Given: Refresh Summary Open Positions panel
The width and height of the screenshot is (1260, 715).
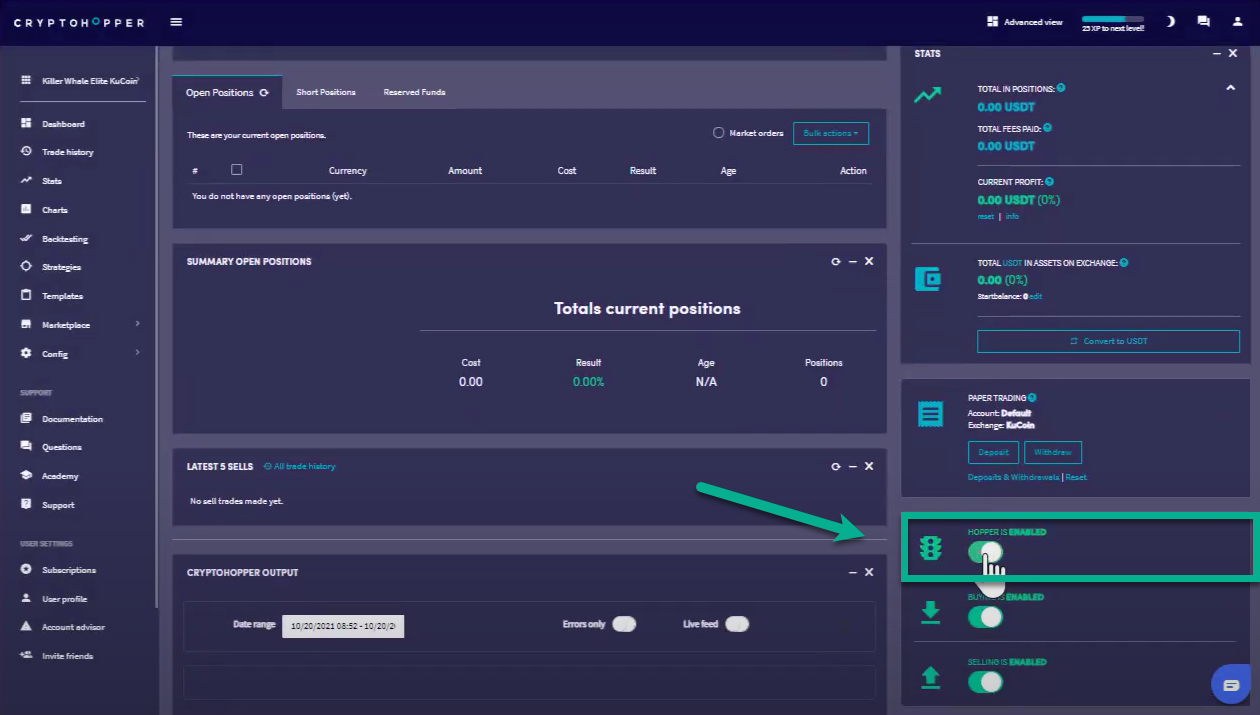Looking at the screenshot, I should click(835, 261).
